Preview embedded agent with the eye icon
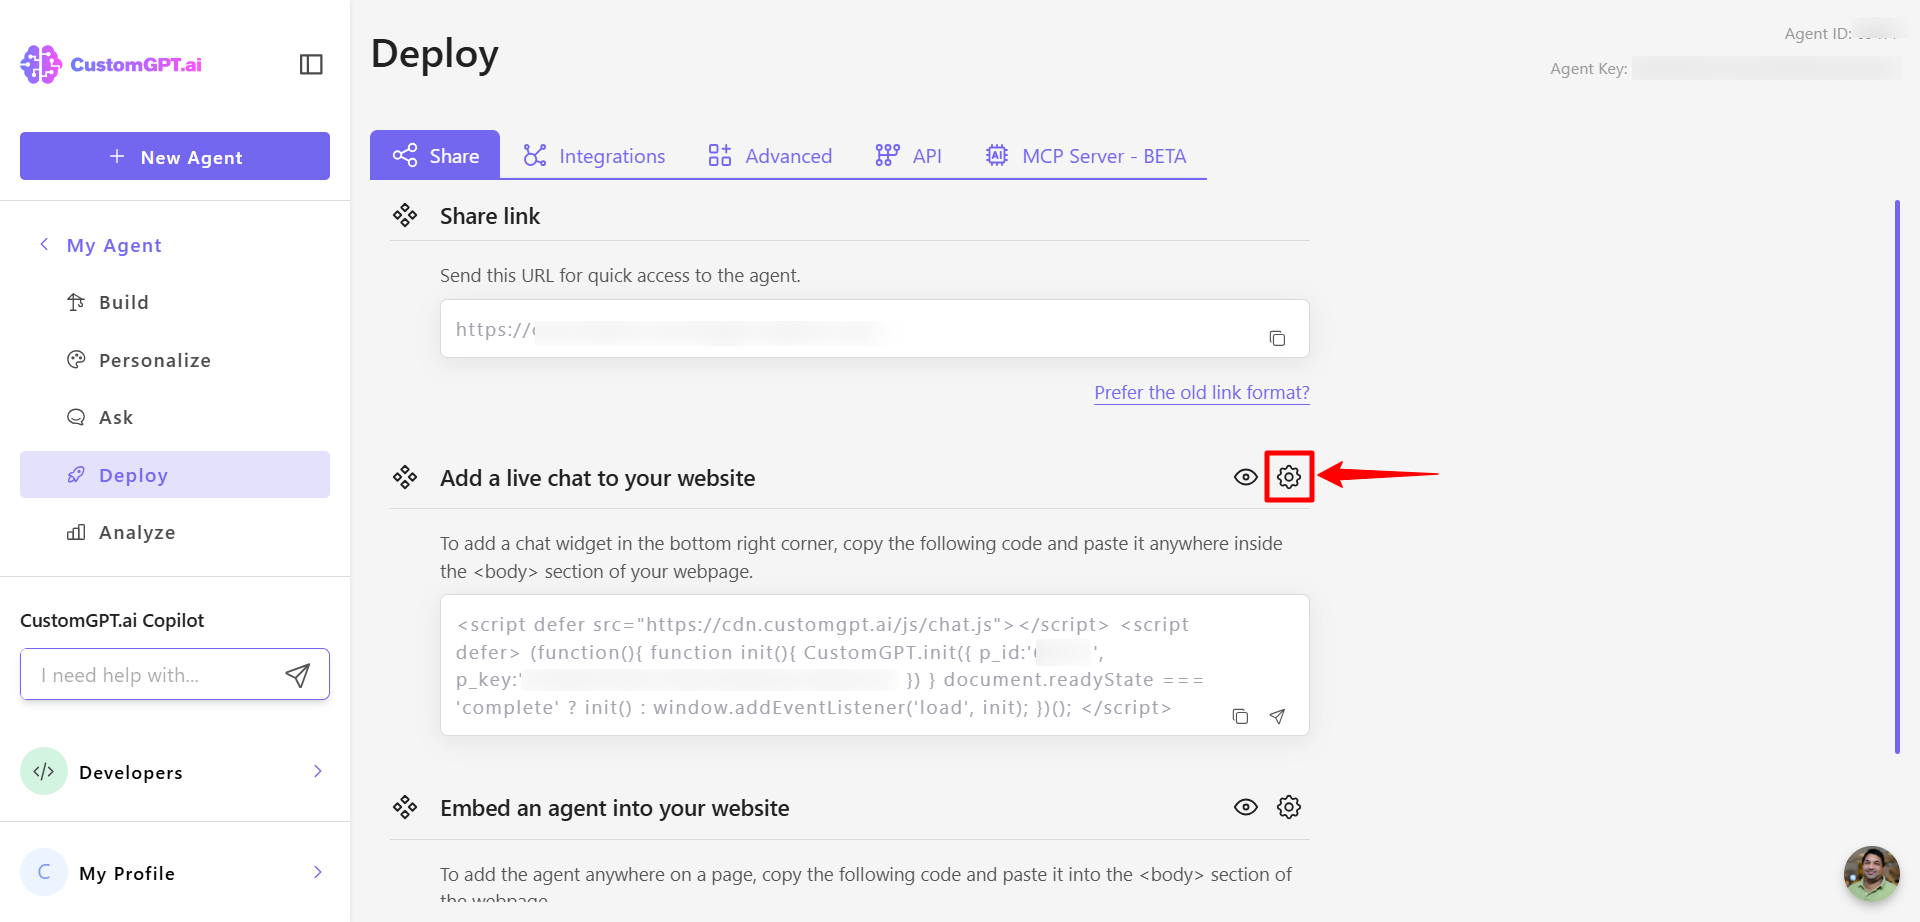This screenshot has width=1920, height=922. [1245, 807]
